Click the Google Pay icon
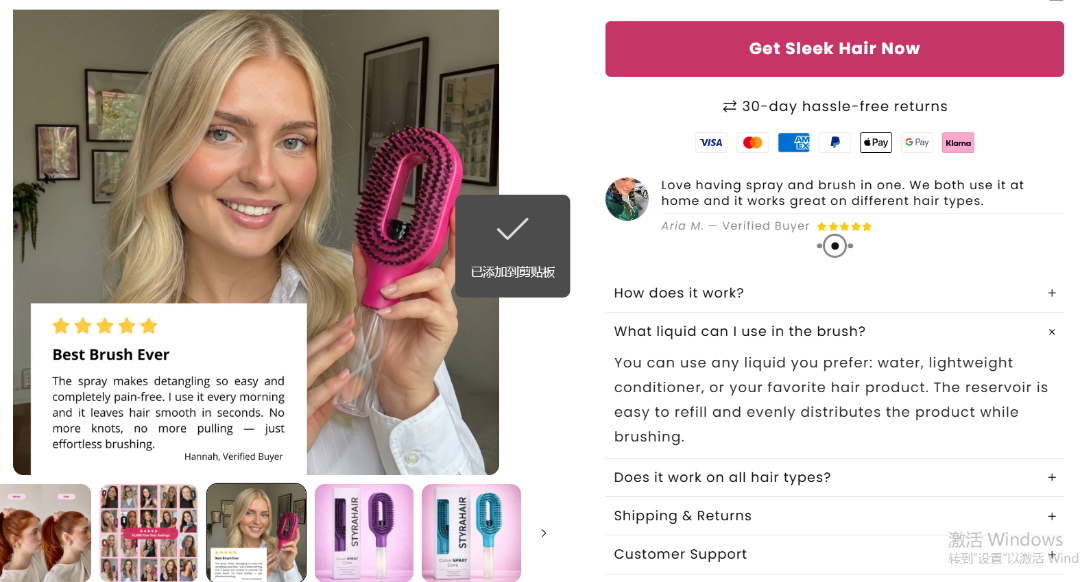The width and height of the screenshot is (1080, 582). pyautogui.click(x=917, y=143)
